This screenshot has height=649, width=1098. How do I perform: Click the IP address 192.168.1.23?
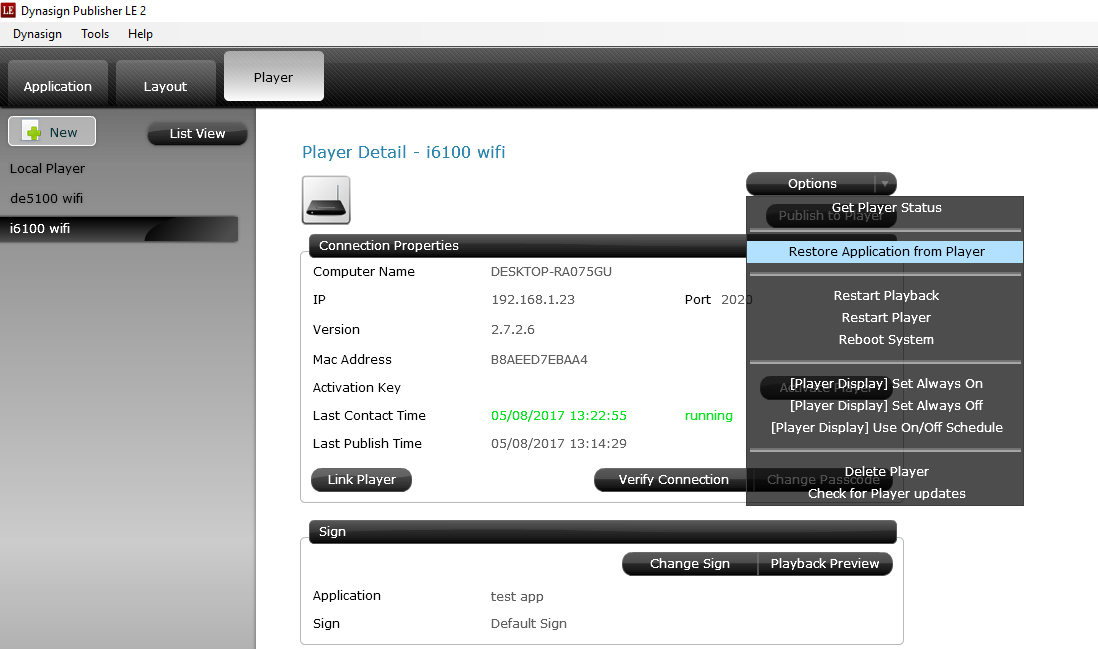(x=533, y=300)
